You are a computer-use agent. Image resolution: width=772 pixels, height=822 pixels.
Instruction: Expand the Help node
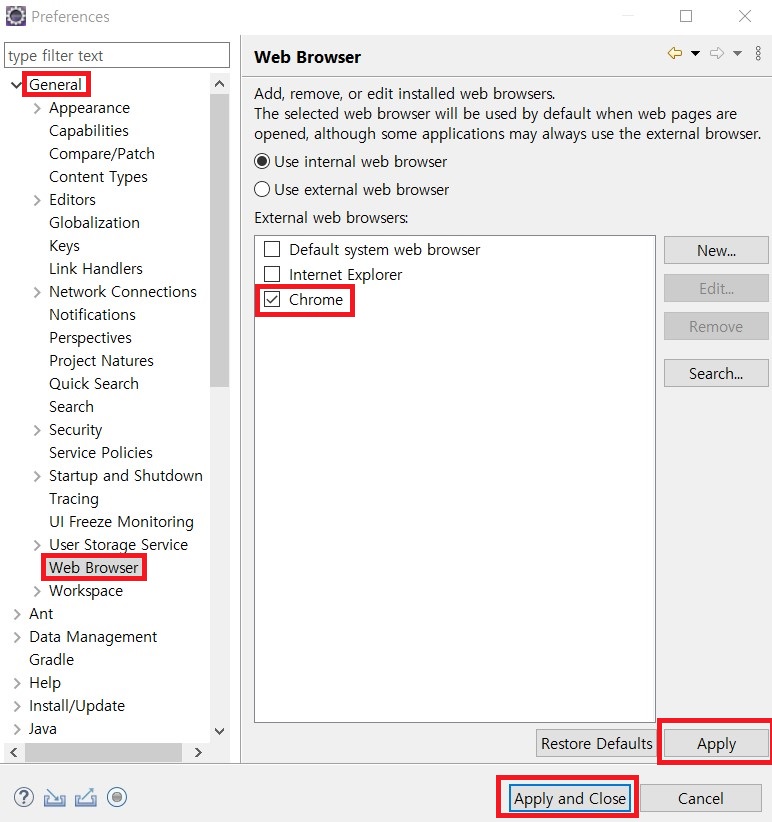[17, 683]
